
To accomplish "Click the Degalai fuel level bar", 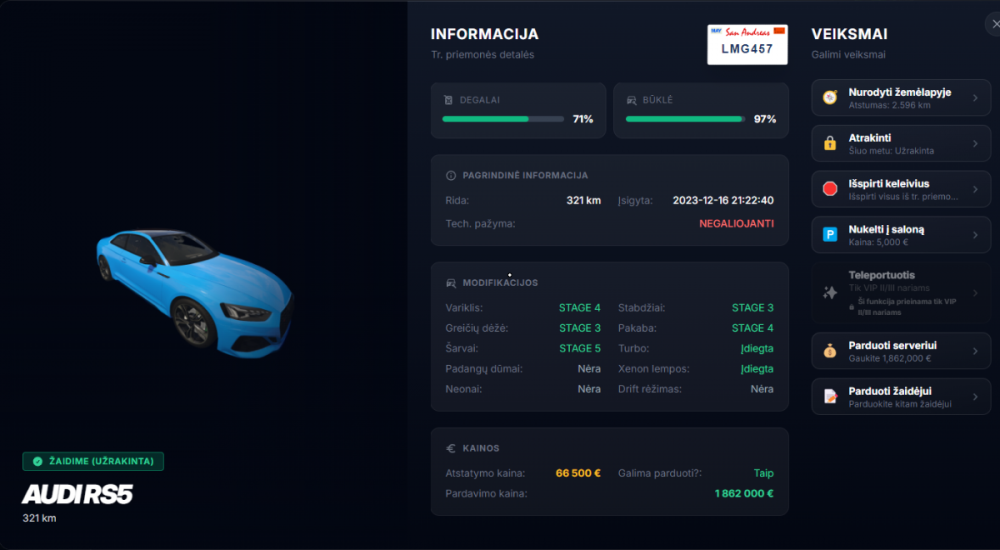I will [x=503, y=119].
